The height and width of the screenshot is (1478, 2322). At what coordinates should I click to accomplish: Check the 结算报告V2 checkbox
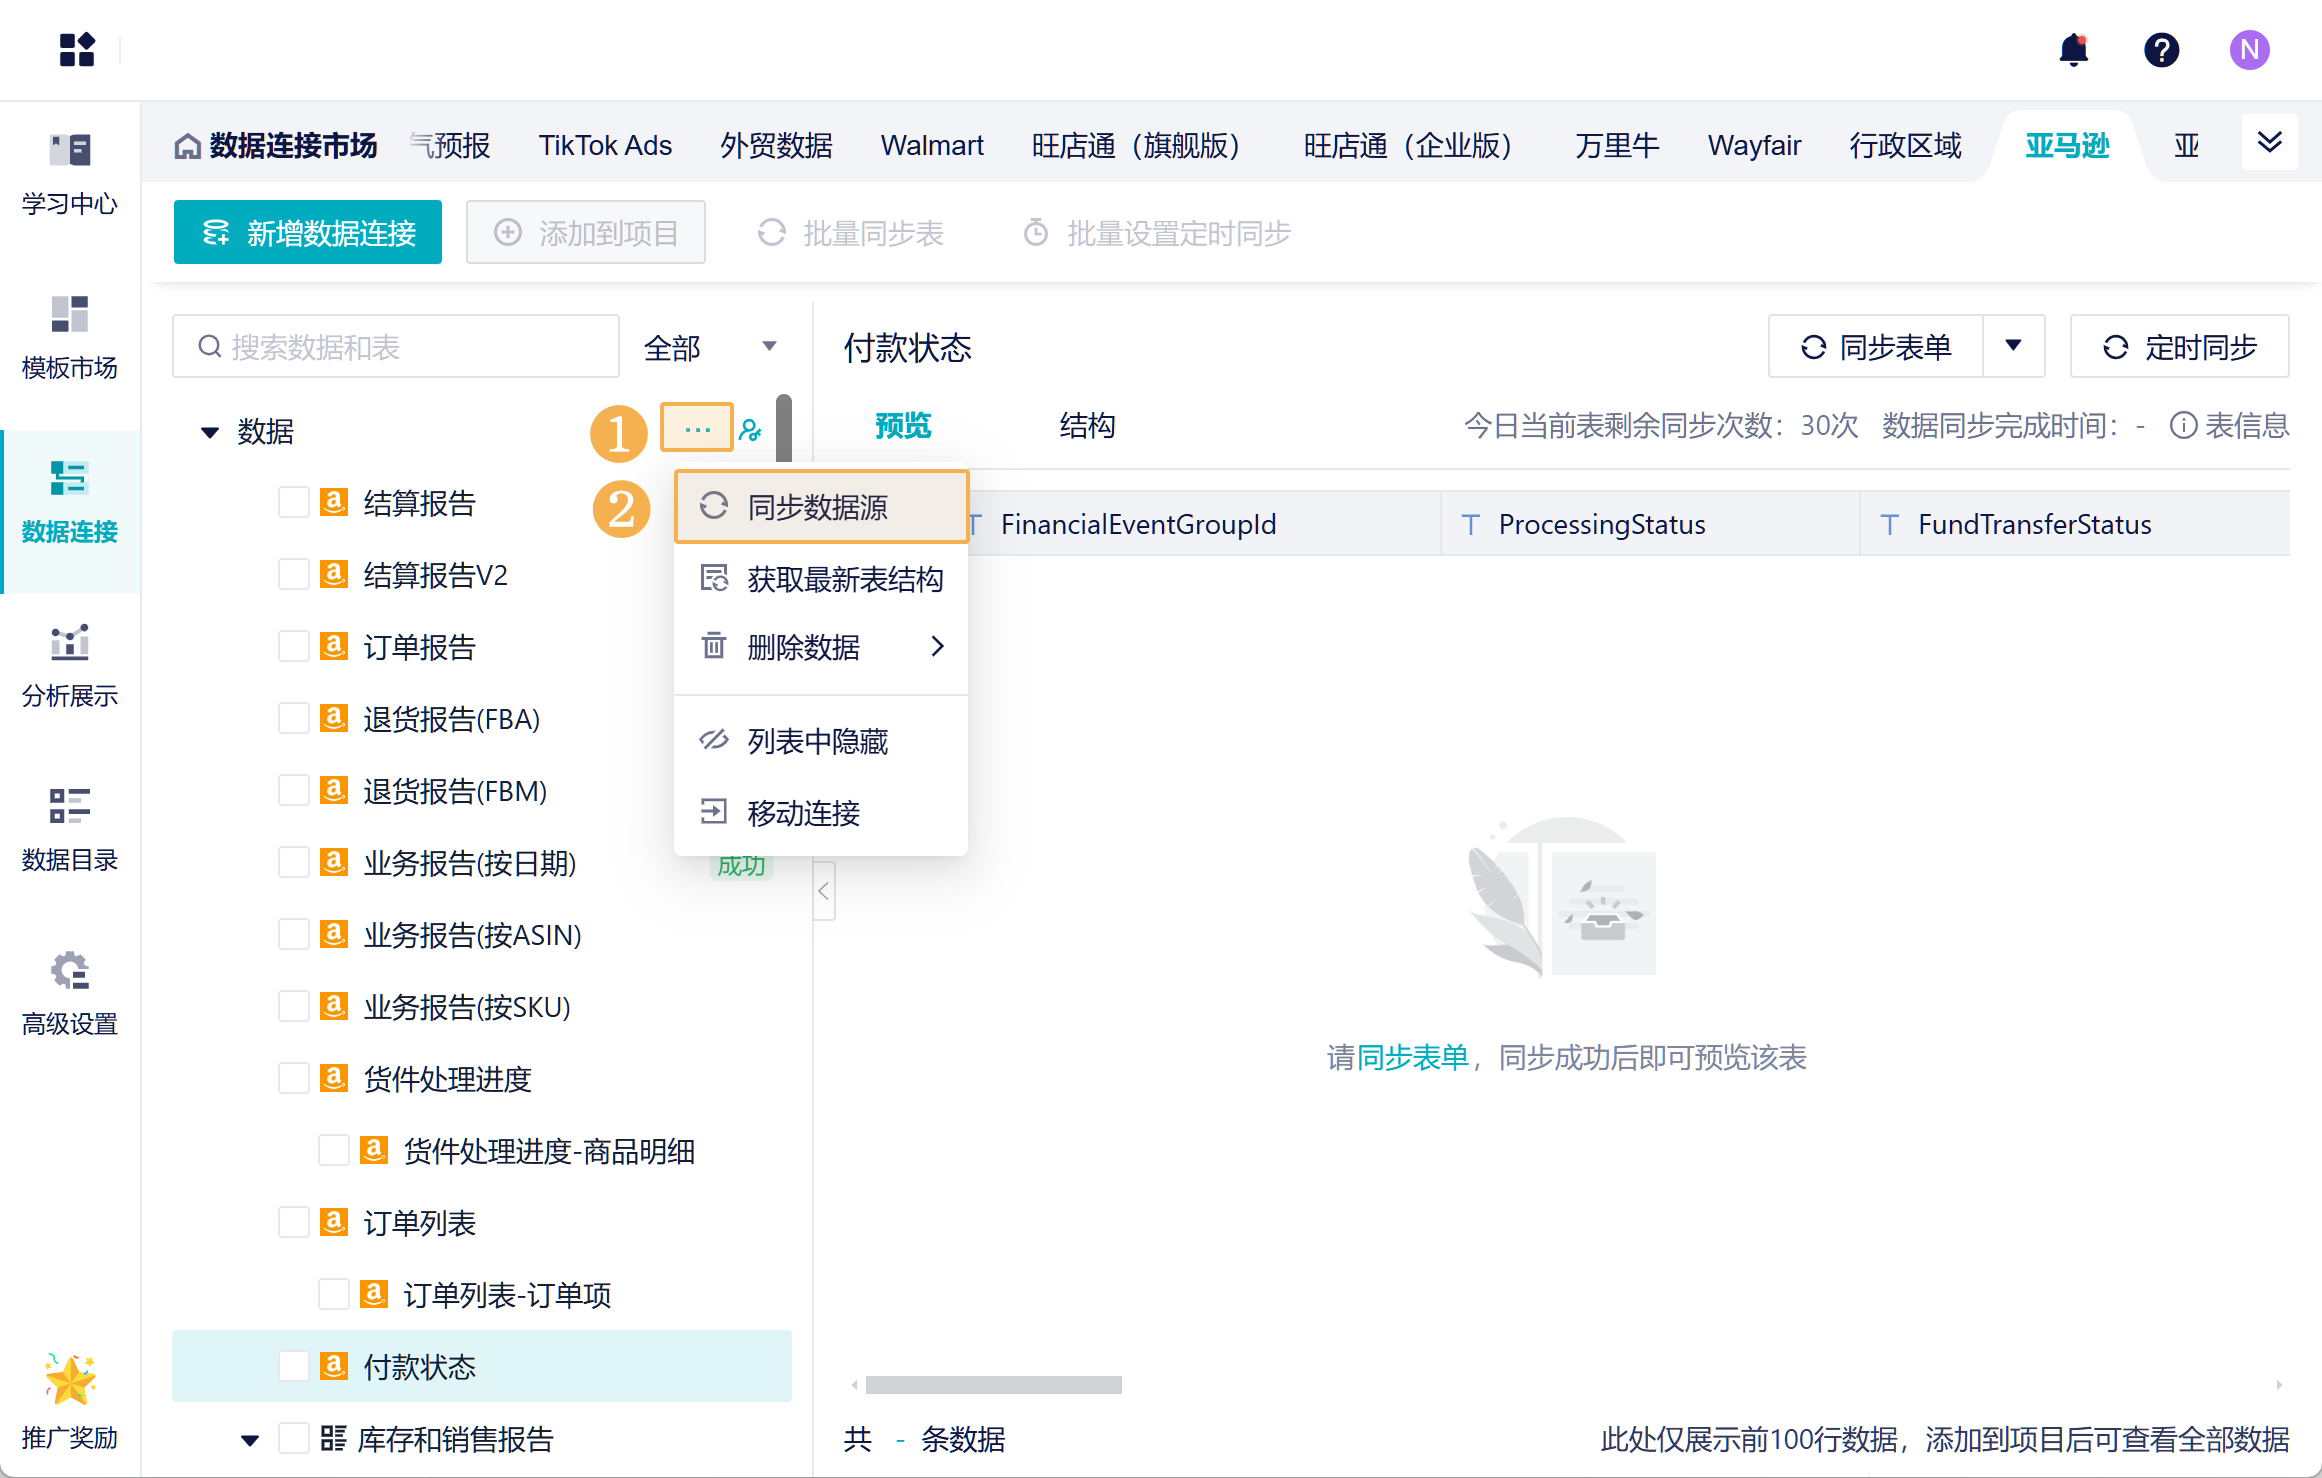293,574
